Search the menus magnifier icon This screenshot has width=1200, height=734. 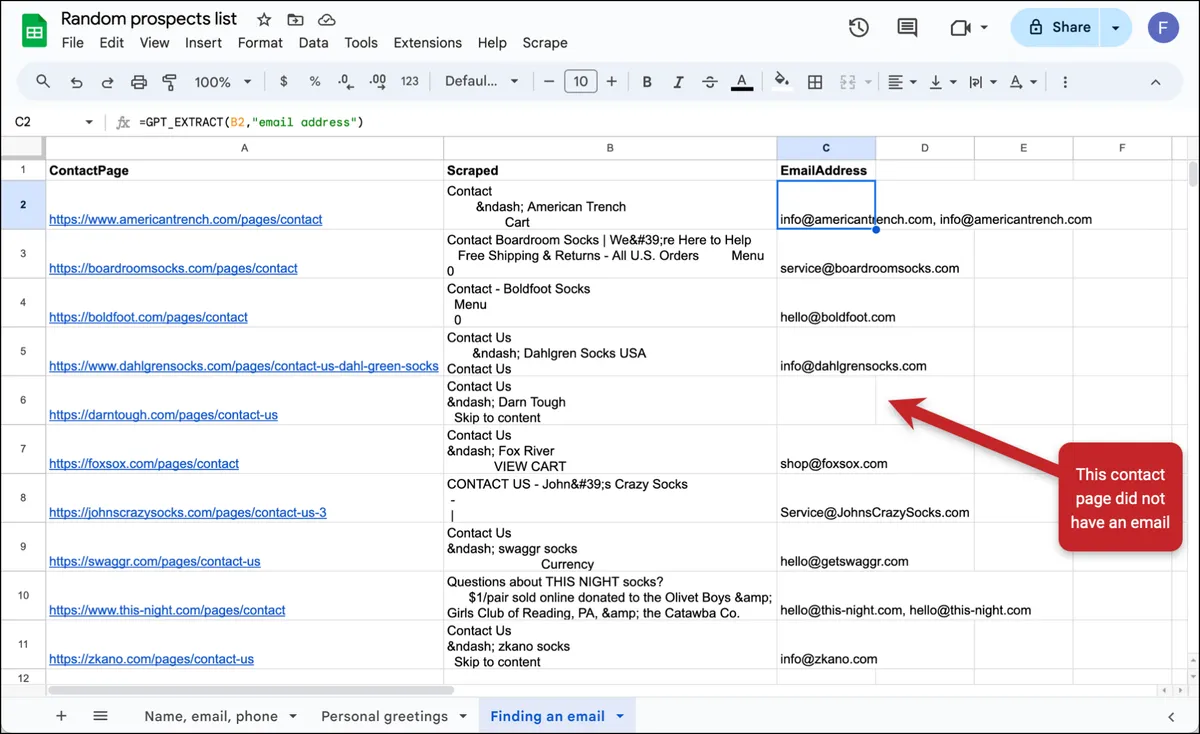click(43, 82)
